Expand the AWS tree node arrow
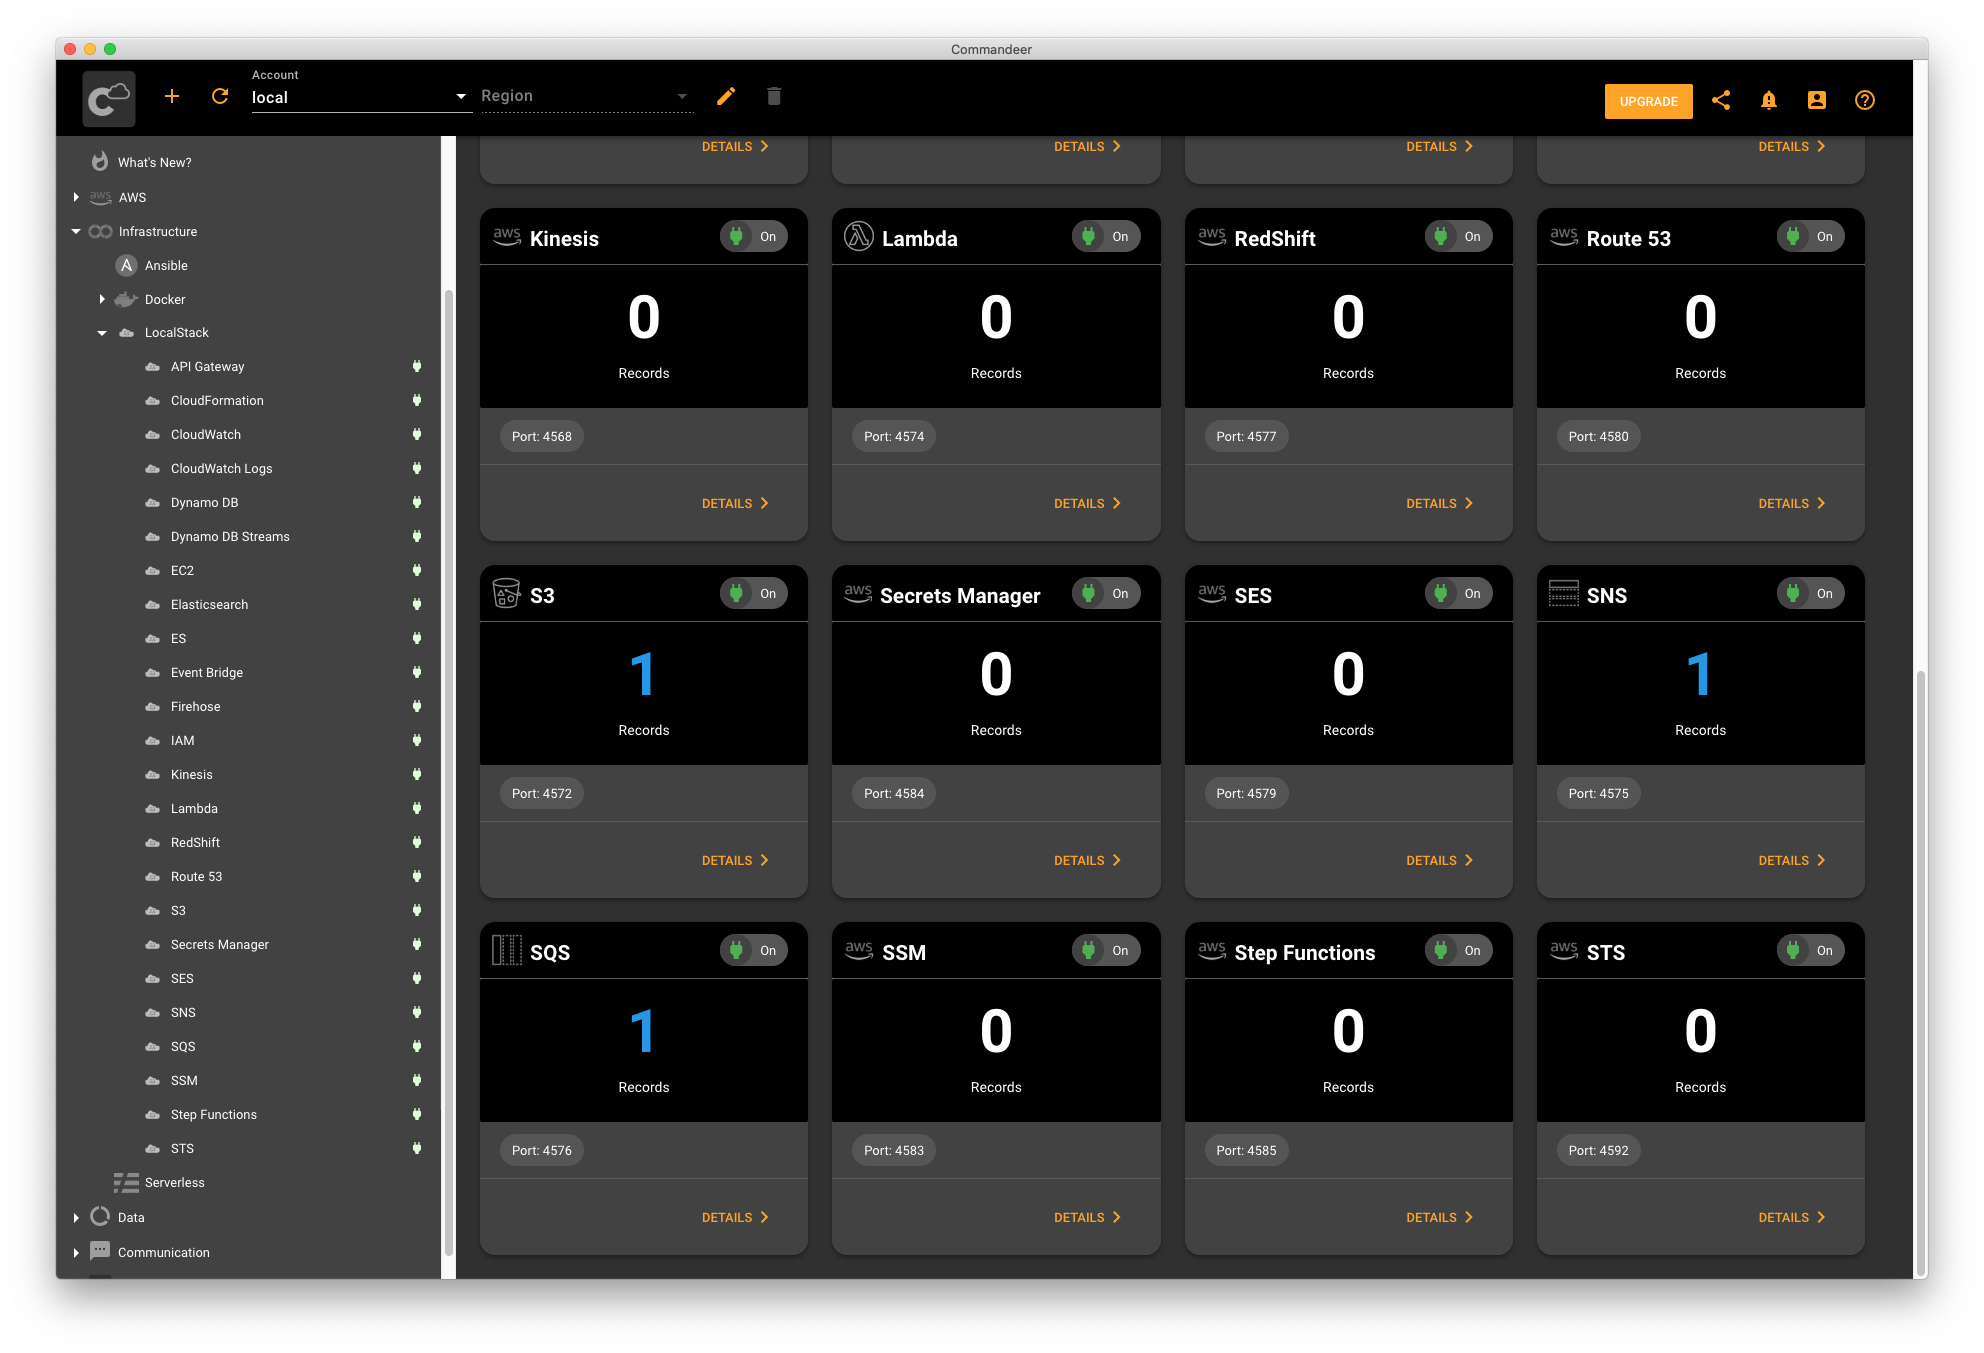The width and height of the screenshot is (1984, 1353). (x=76, y=198)
